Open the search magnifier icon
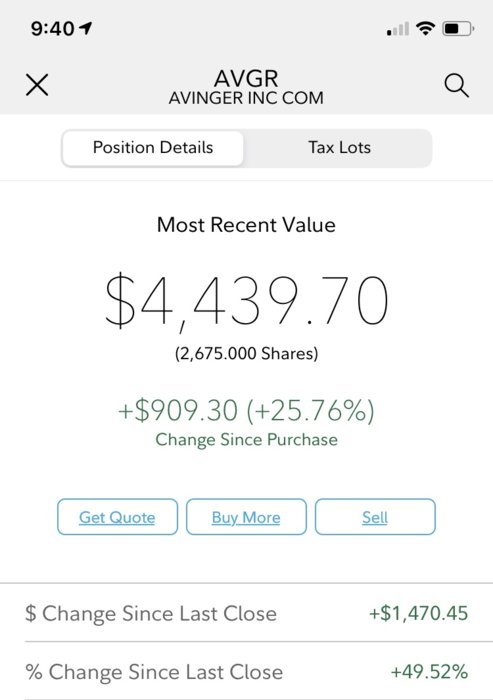493x700 pixels. [x=456, y=85]
